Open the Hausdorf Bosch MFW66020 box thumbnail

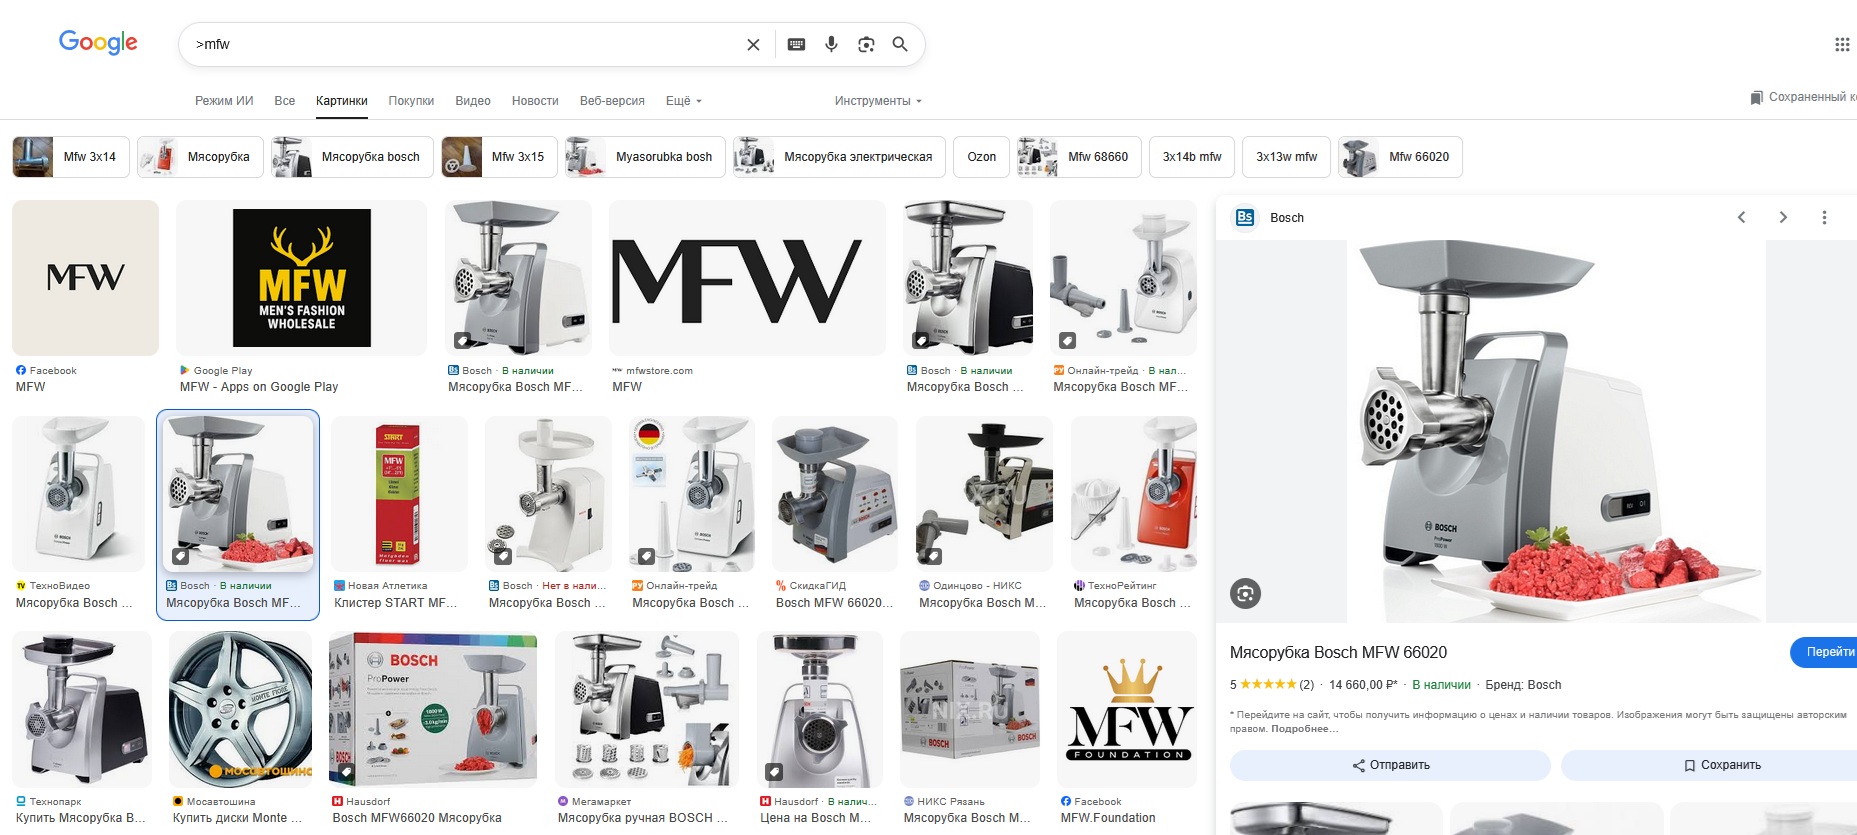coord(433,709)
